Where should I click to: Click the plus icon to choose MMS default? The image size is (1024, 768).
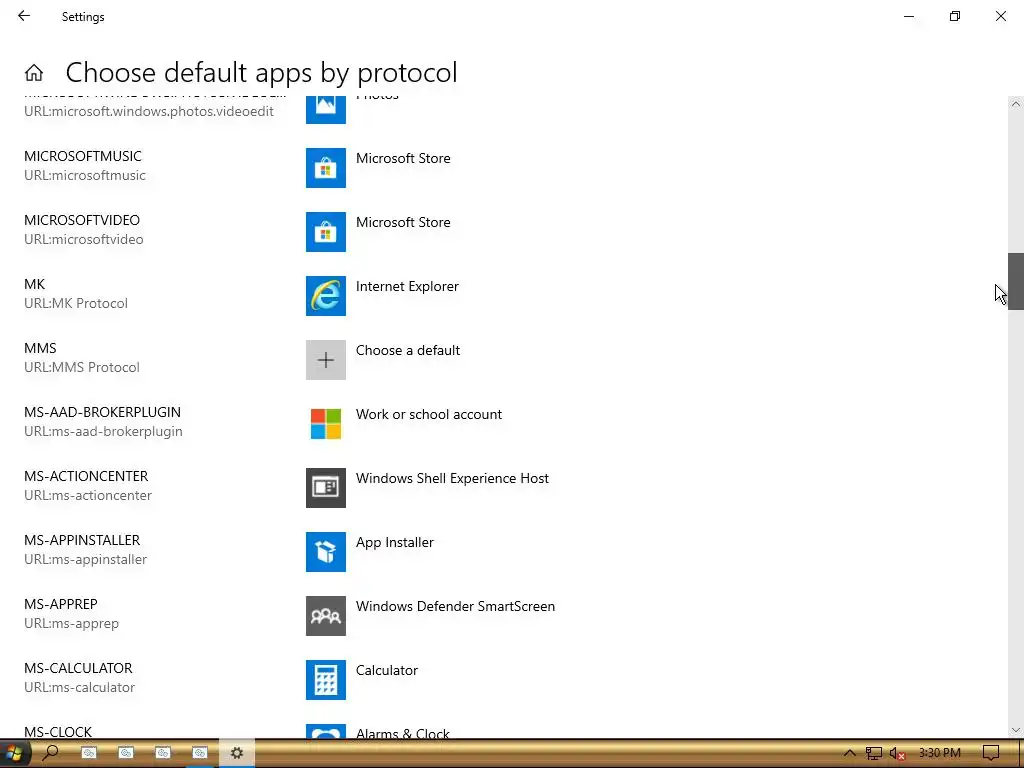pos(326,360)
